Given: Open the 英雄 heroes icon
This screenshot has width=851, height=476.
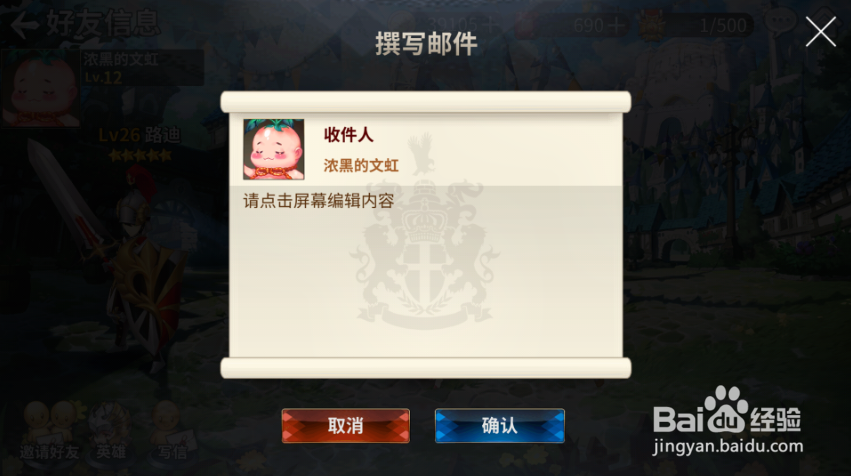Looking at the screenshot, I should click(111, 431).
